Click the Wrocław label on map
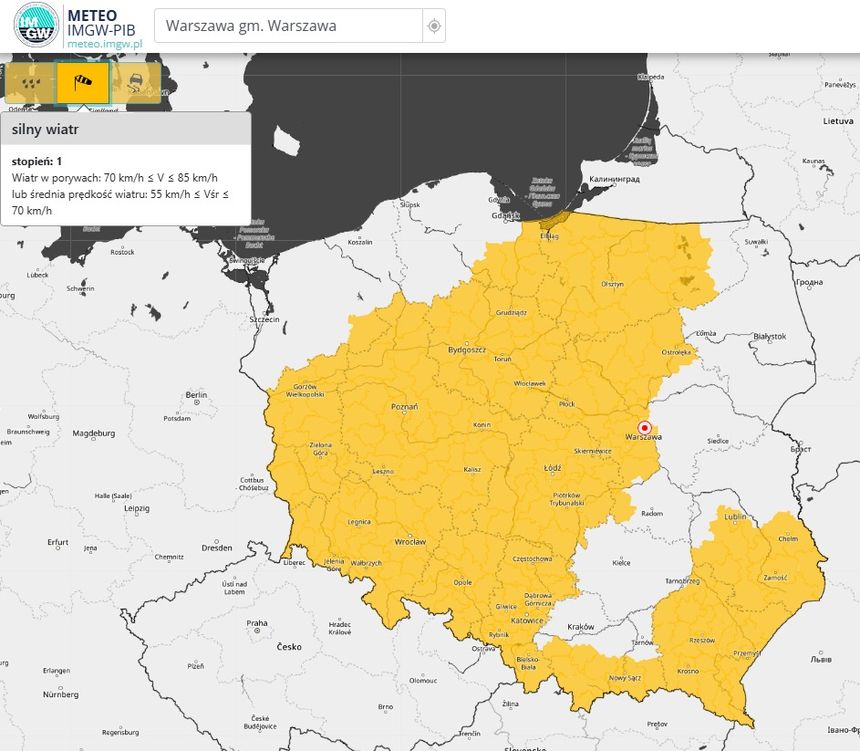 410,542
